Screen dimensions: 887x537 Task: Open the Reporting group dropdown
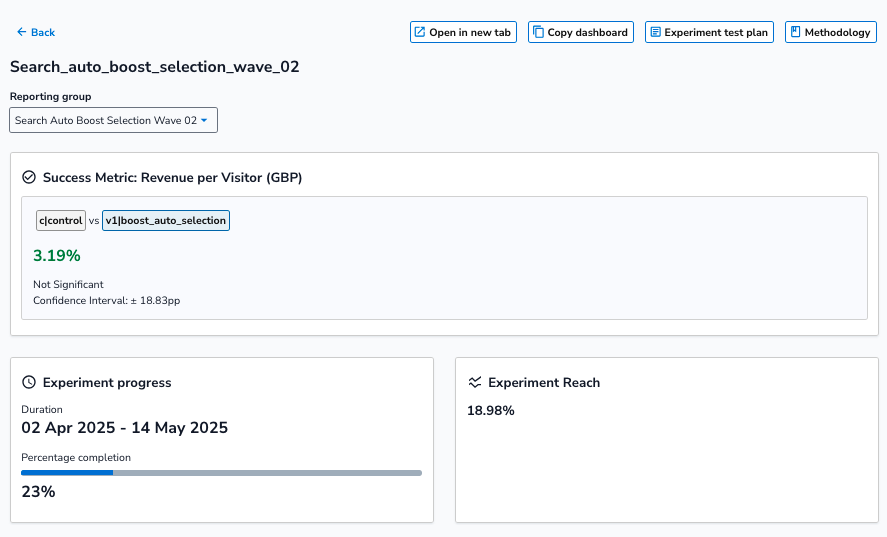coord(113,121)
